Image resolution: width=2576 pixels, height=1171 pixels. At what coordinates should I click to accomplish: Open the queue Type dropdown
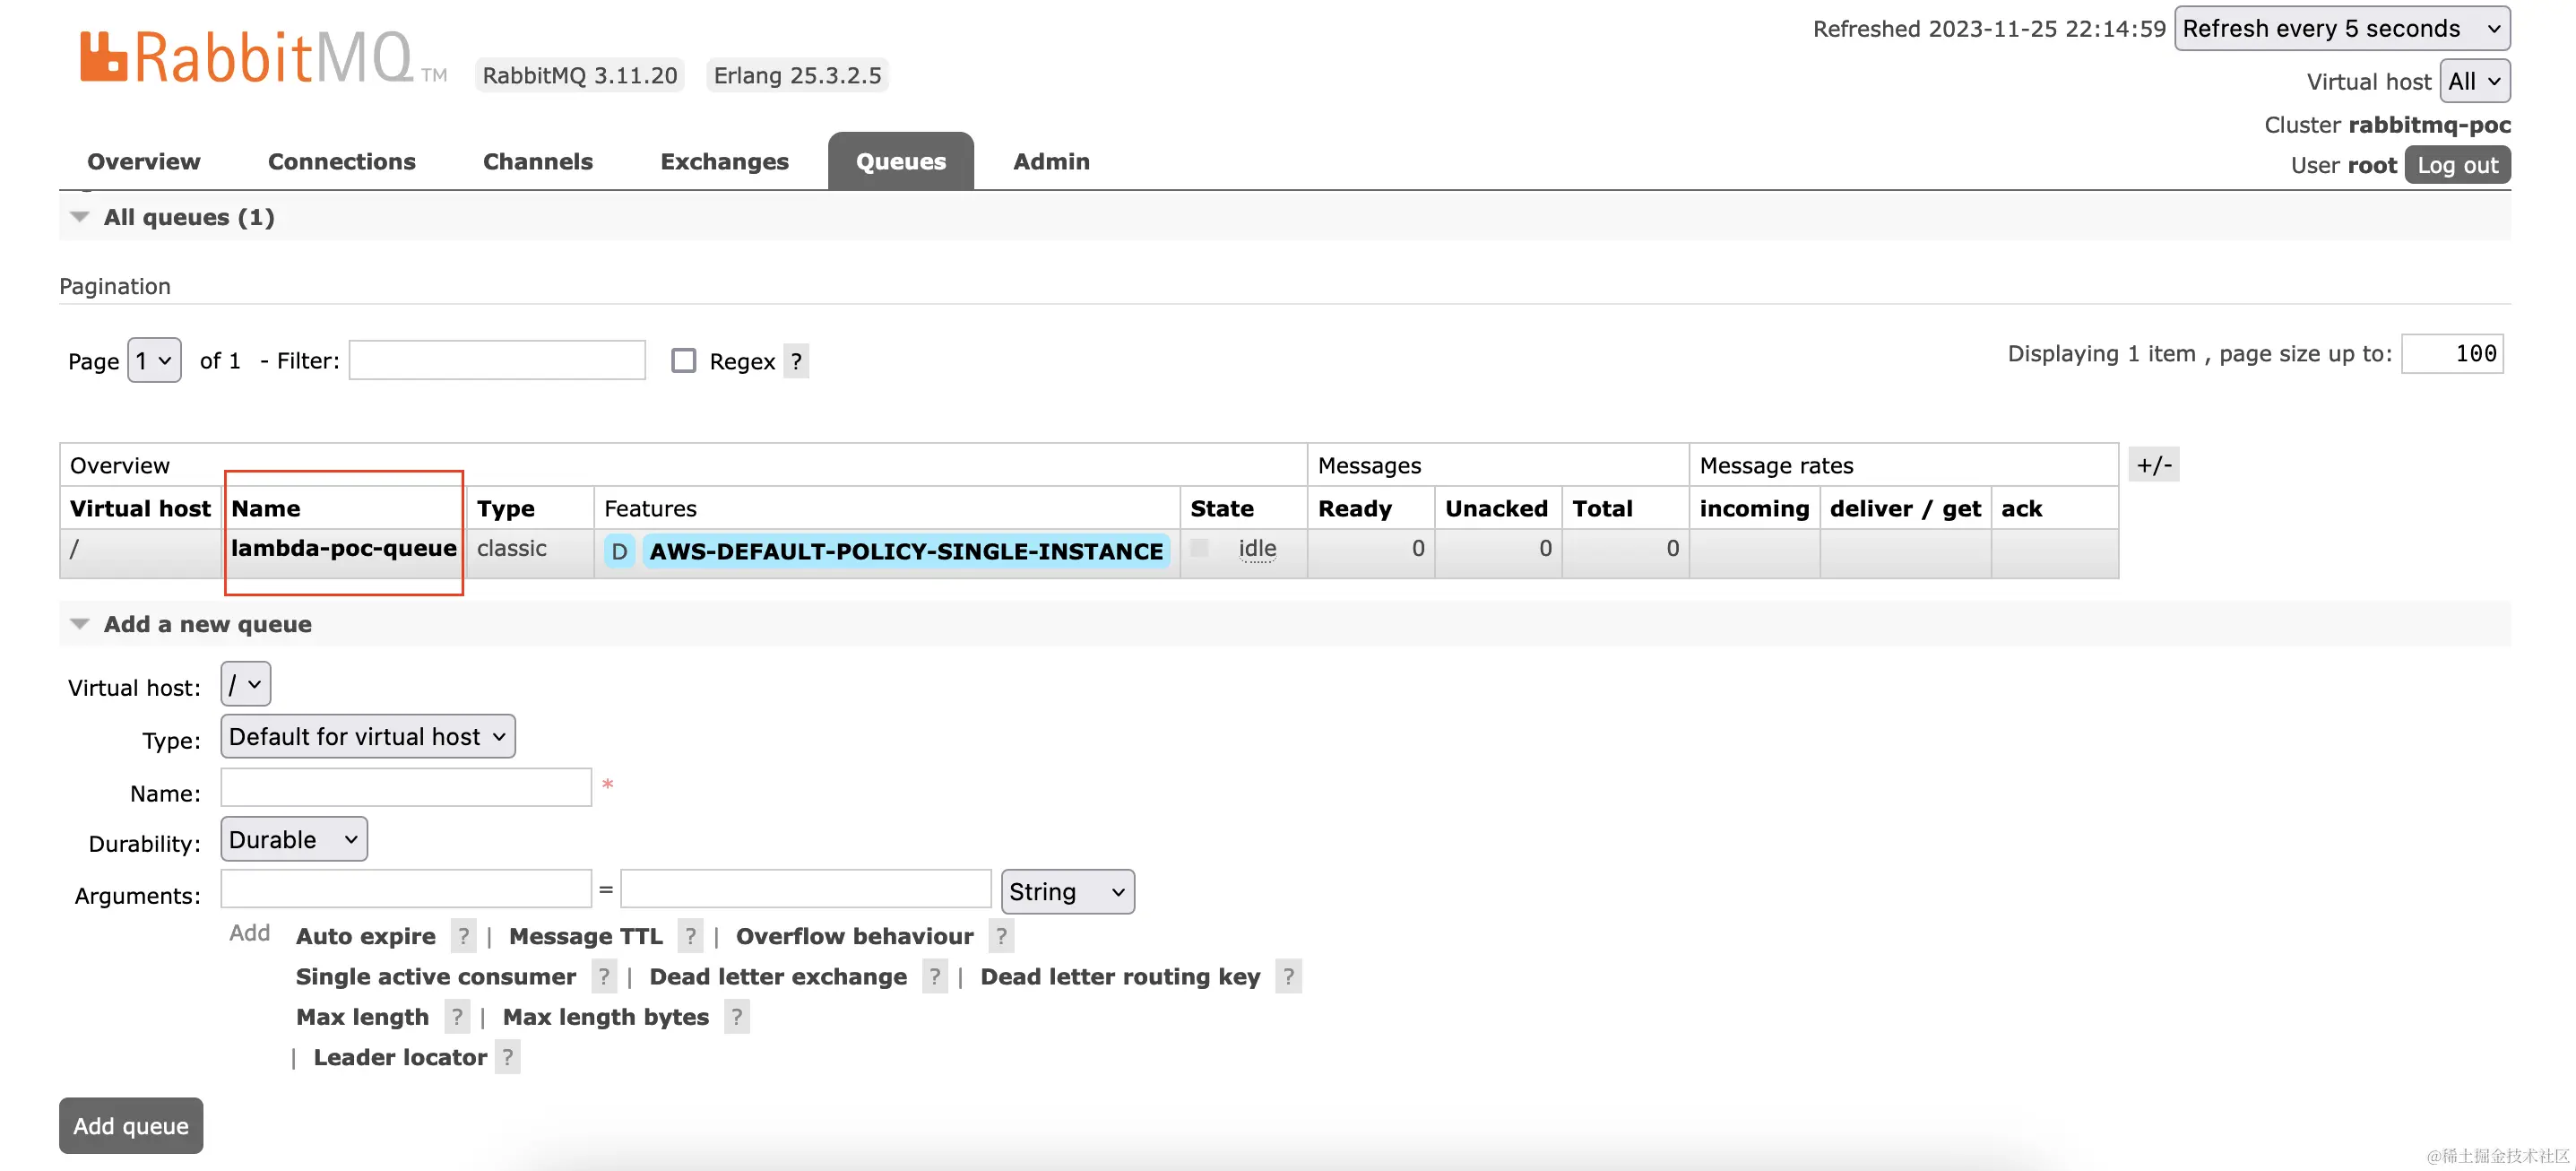click(367, 736)
